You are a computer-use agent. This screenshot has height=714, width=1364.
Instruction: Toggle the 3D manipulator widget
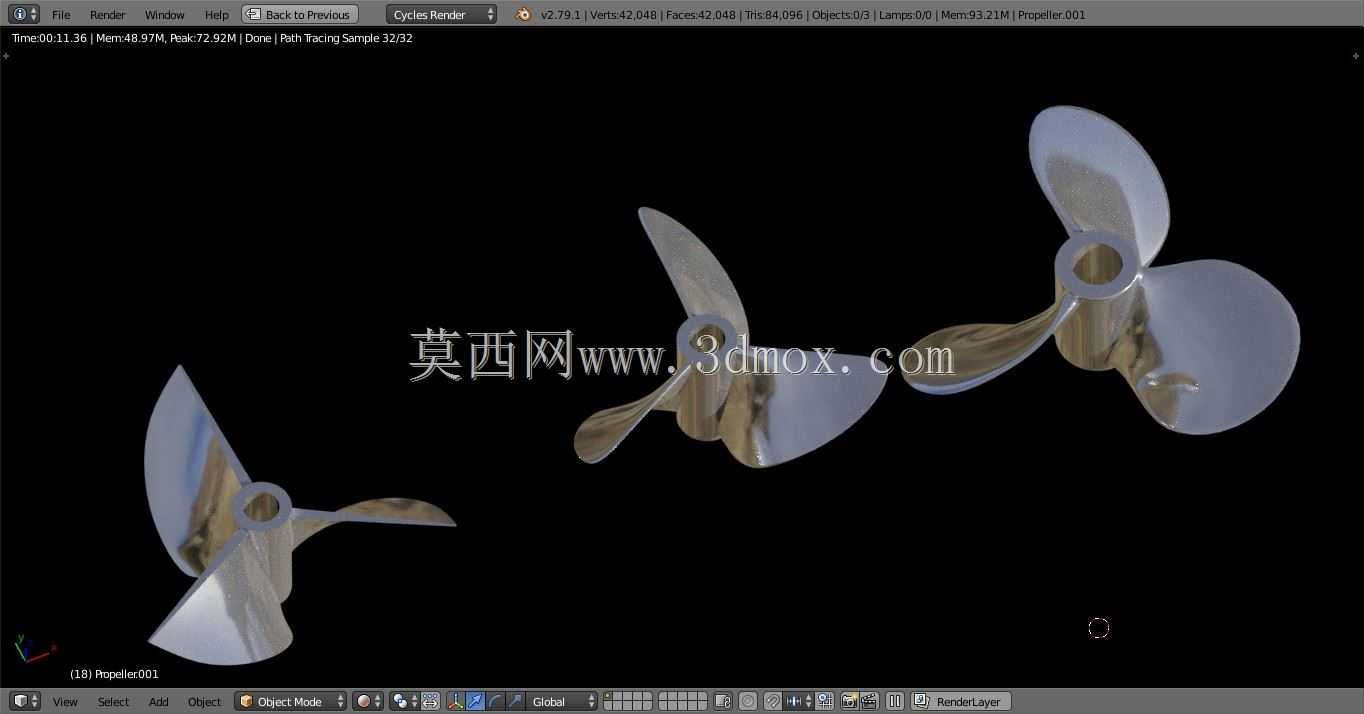point(456,702)
